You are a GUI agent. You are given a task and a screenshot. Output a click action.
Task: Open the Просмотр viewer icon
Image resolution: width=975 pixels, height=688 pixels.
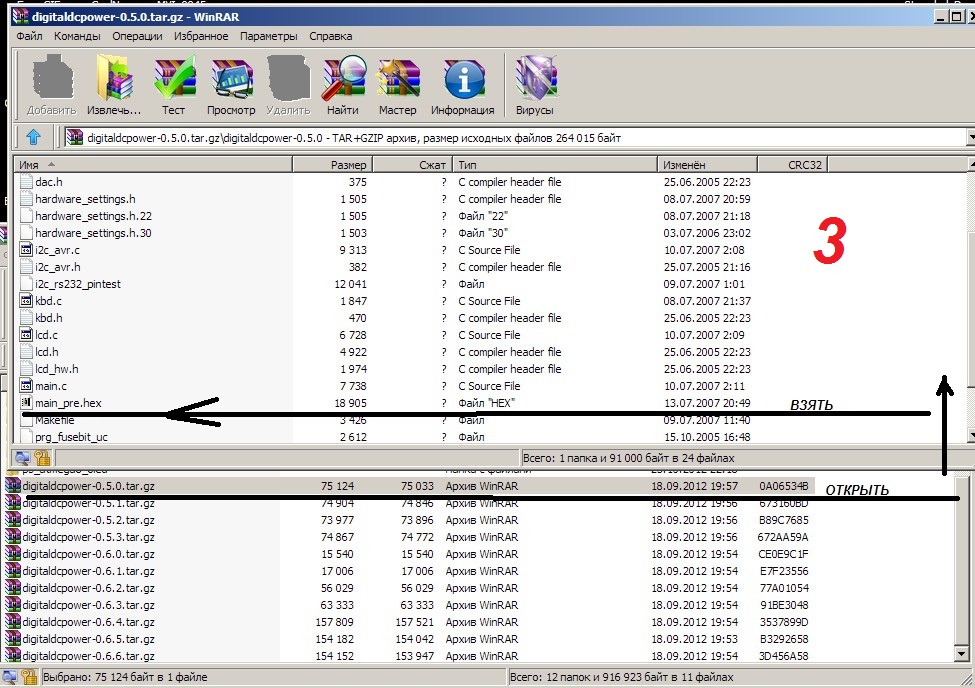(x=231, y=79)
